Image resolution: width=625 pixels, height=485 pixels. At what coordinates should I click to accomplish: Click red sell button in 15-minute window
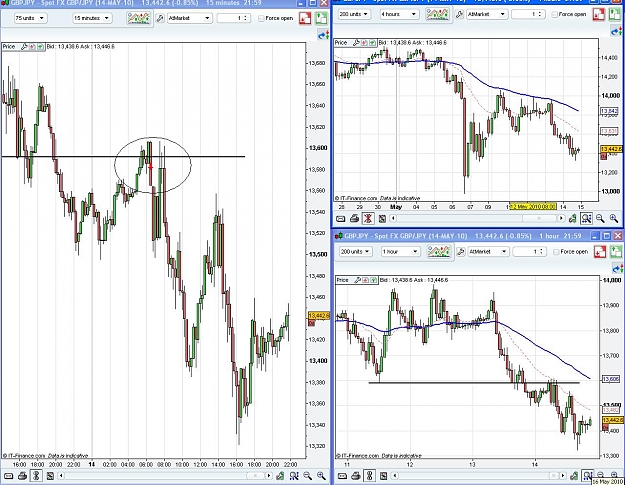tap(305, 18)
